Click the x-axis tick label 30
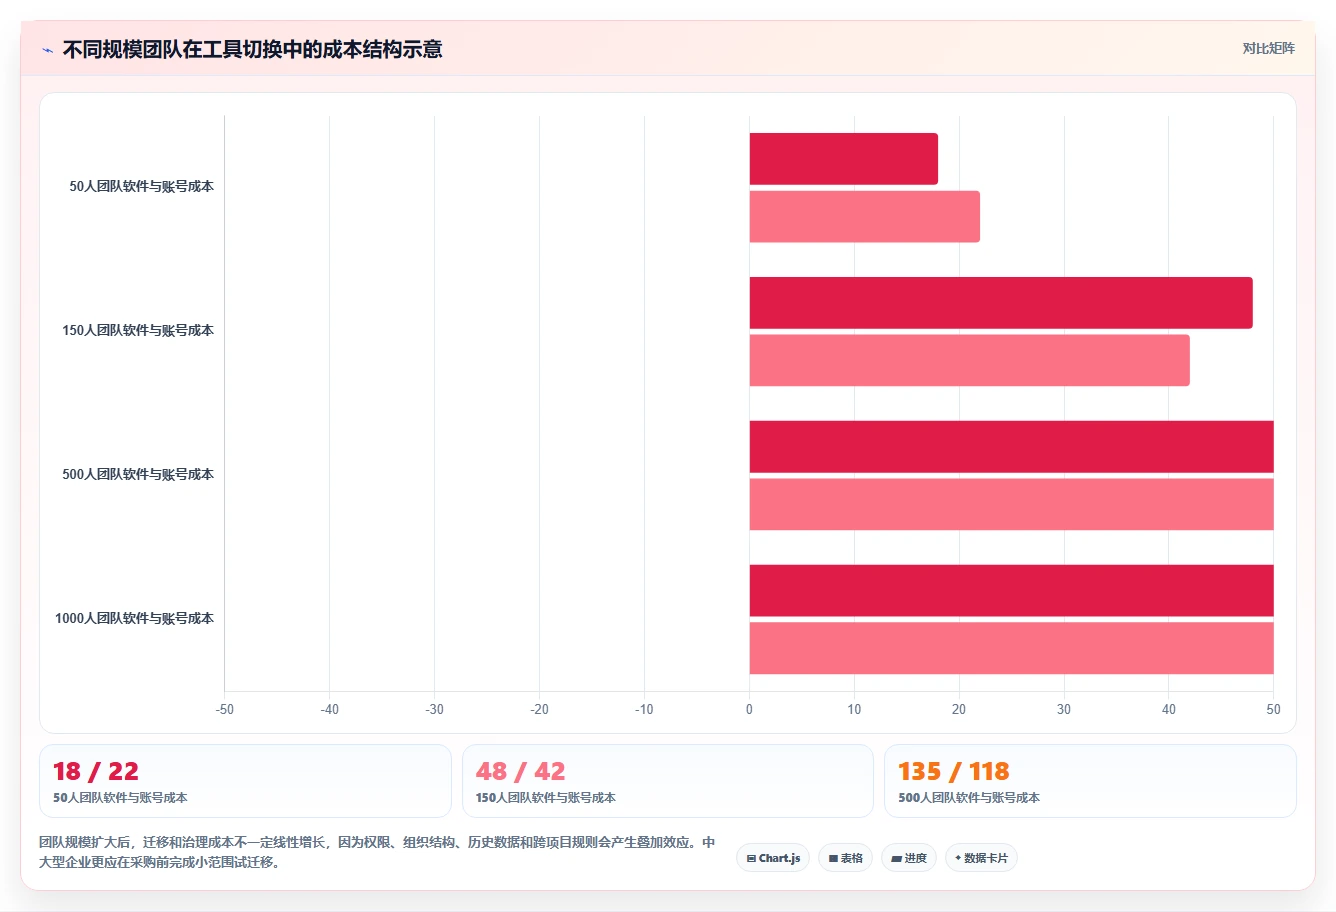 (1064, 709)
